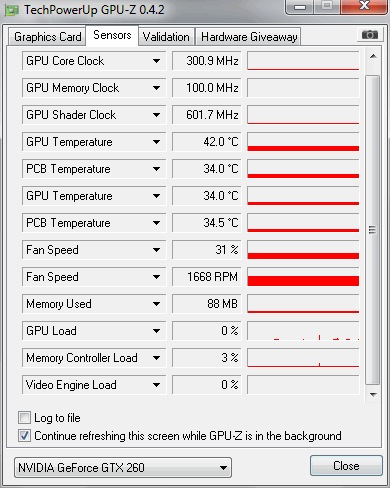Click the GPU-Z title bar app icon
390x488 pixels.
[x=12, y=10]
